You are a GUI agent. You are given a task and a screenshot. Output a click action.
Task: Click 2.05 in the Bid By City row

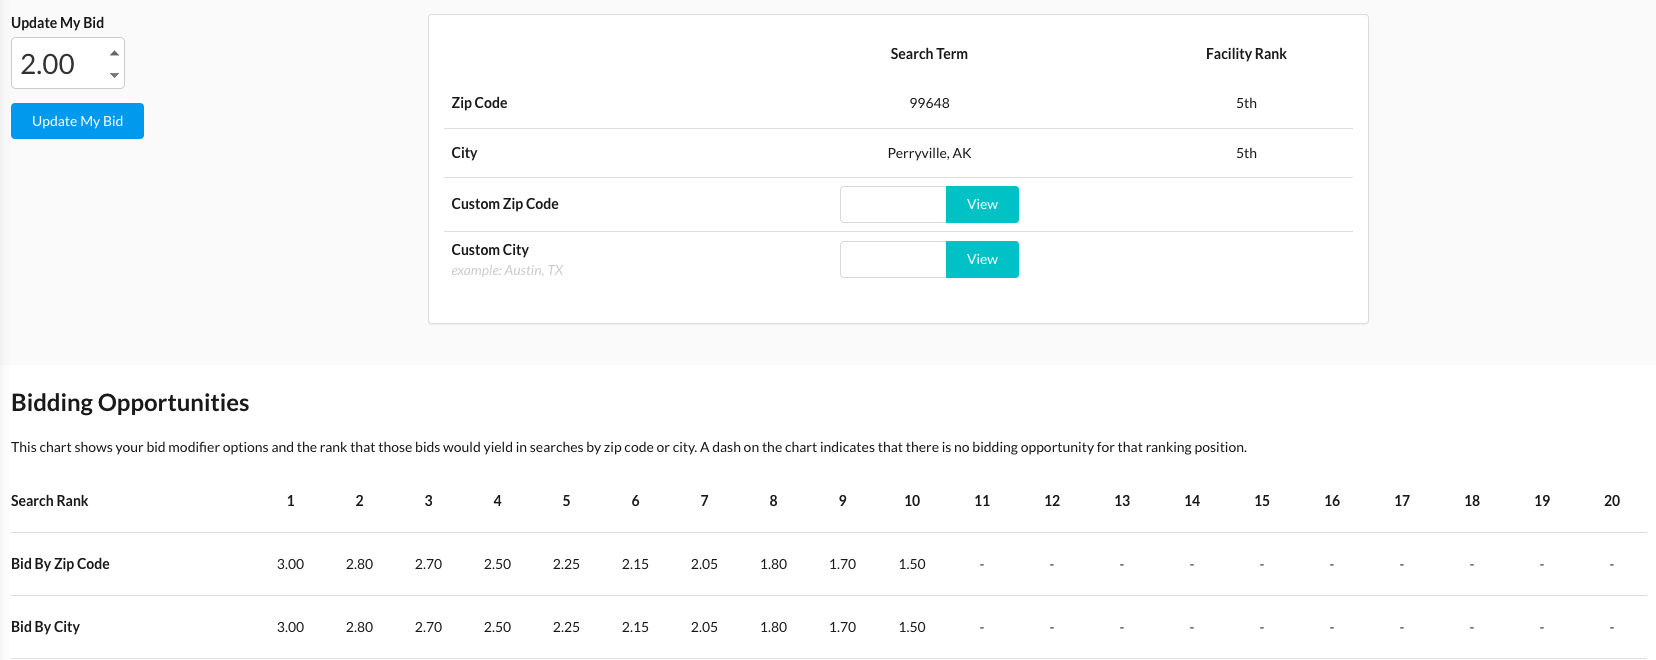coord(705,627)
